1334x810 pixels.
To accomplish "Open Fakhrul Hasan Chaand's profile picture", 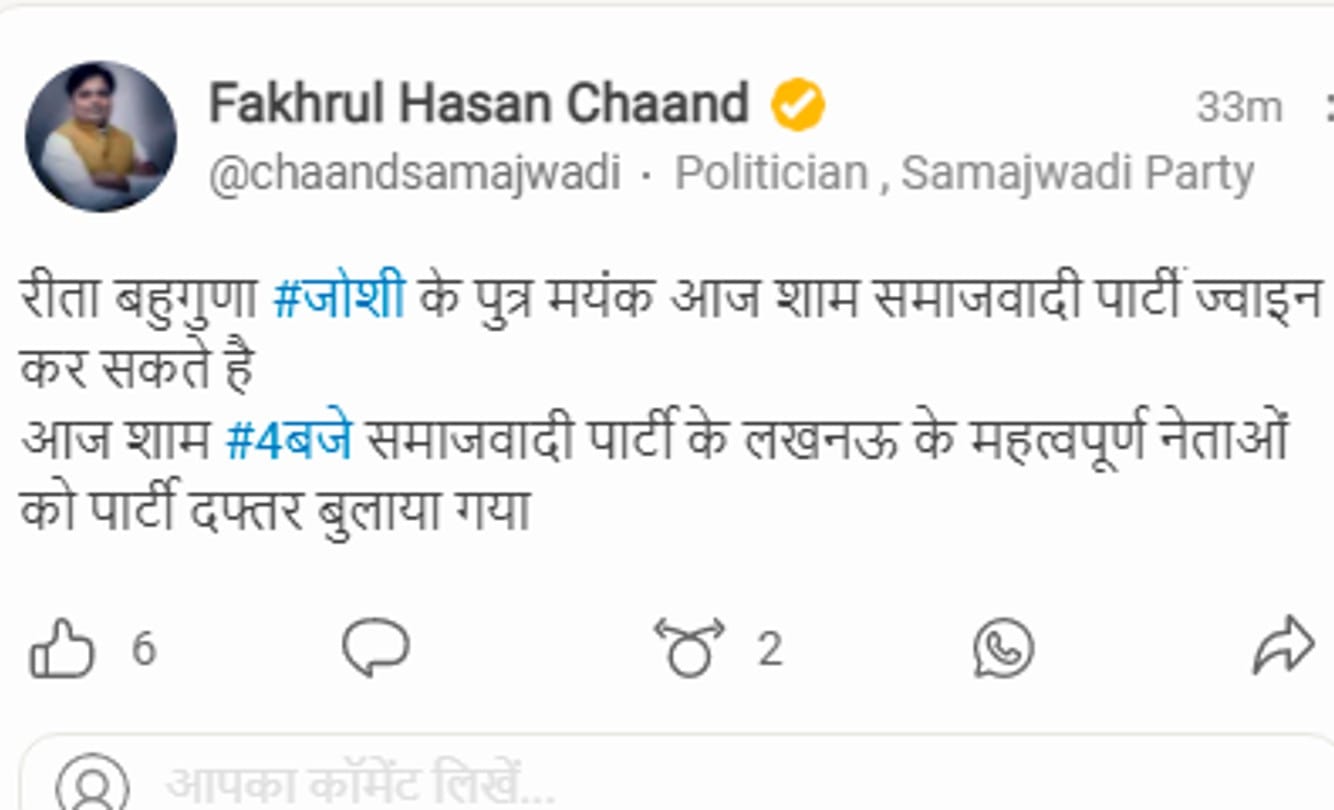I will (x=101, y=136).
